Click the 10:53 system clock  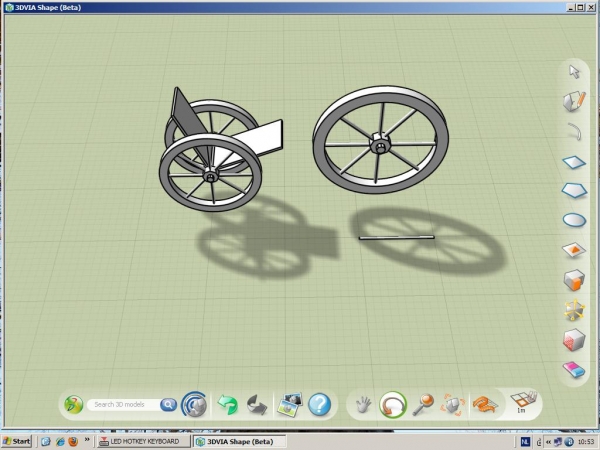click(586, 442)
